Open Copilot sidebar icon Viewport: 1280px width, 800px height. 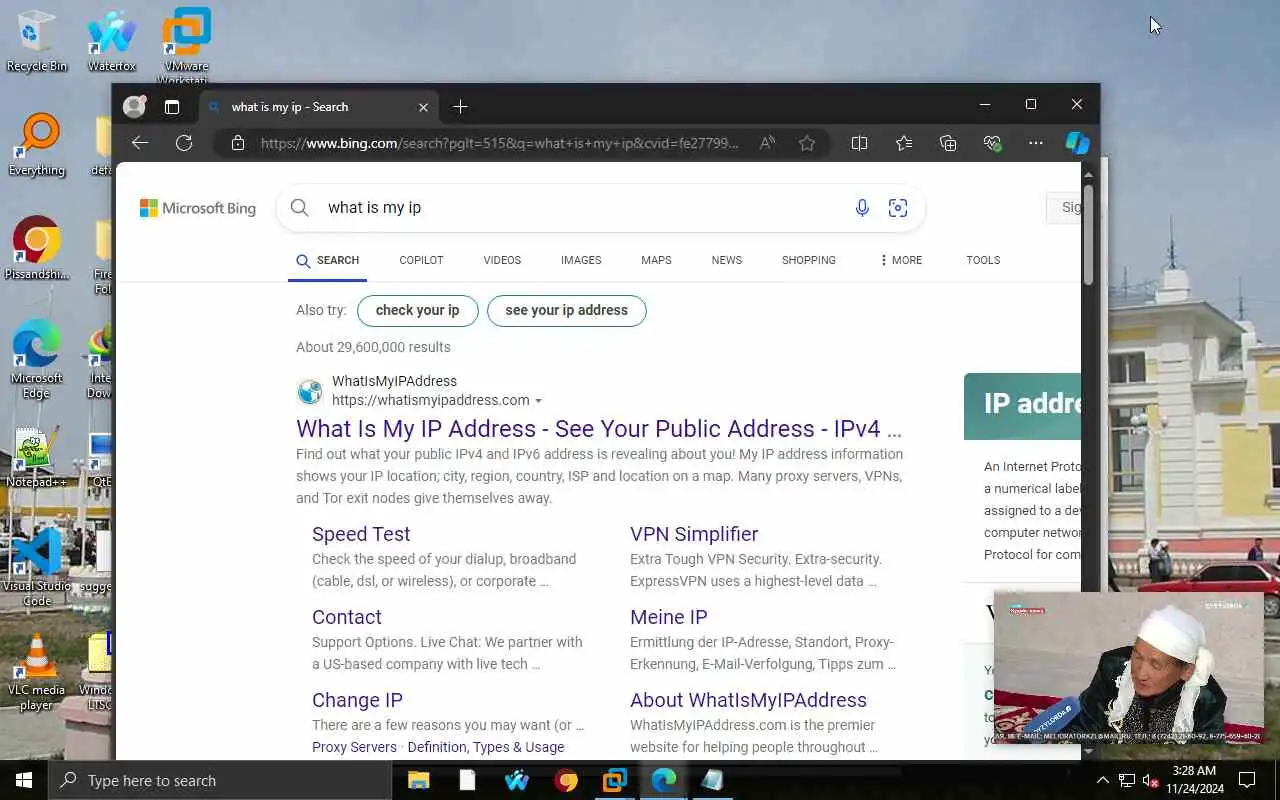tap(1077, 143)
